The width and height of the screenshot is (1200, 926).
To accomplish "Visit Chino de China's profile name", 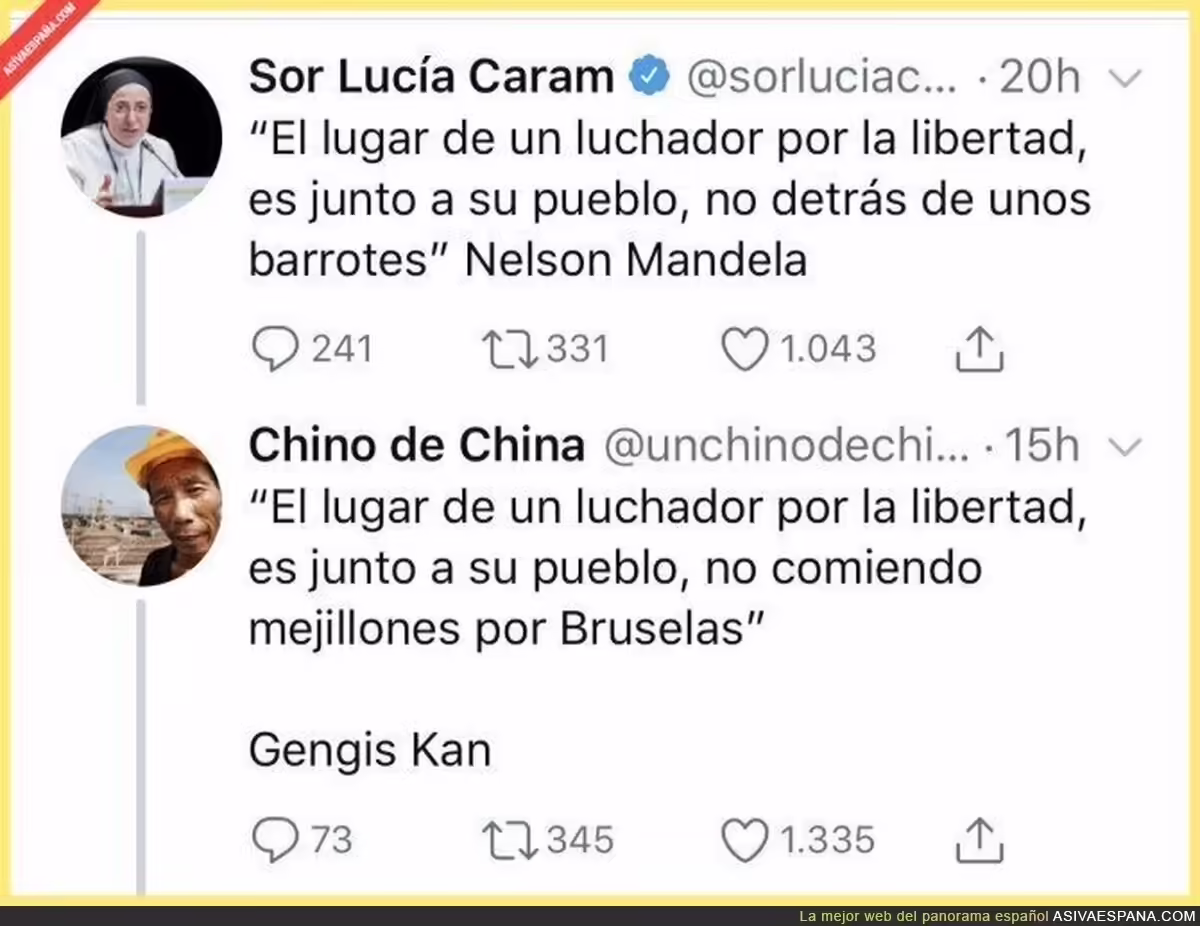I will tap(416, 446).
